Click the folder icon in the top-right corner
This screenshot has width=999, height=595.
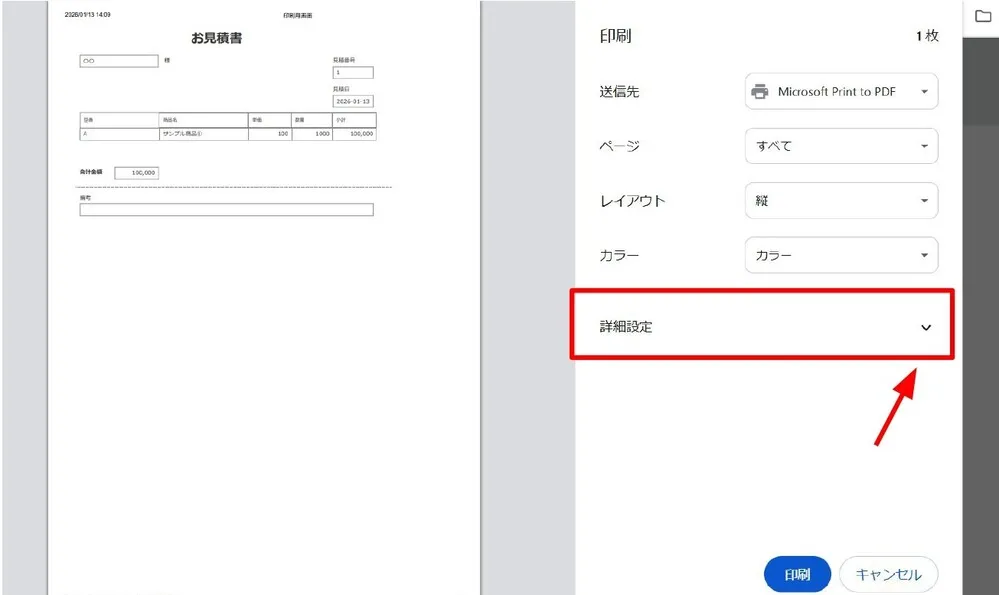(982, 16)
